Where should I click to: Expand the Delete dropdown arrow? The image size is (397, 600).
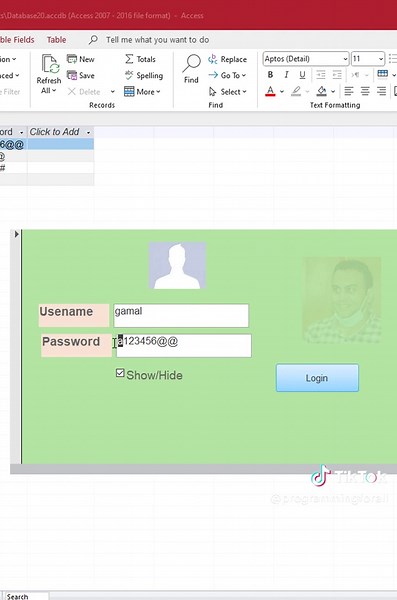point(113,92)
